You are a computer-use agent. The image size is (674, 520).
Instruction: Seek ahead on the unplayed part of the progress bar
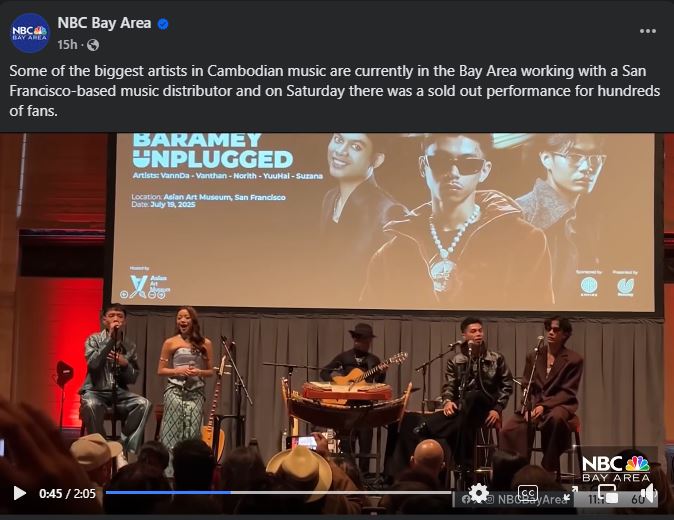pos(340,492)
